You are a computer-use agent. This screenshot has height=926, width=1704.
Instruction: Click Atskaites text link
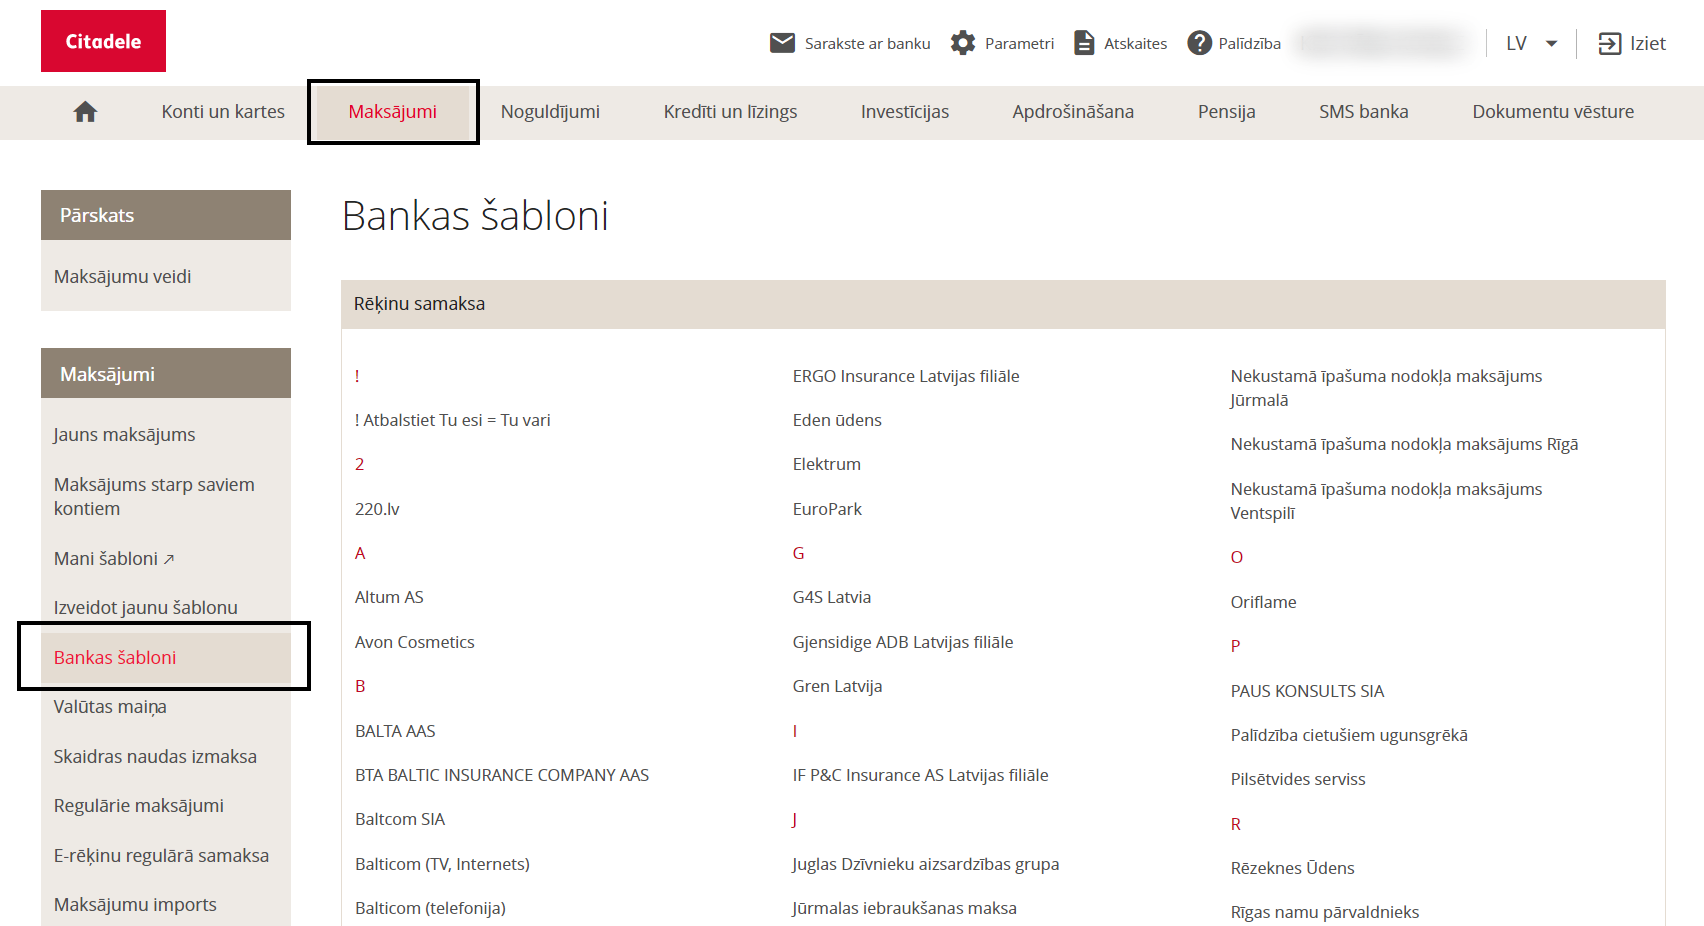click(x=1135, y=43)
